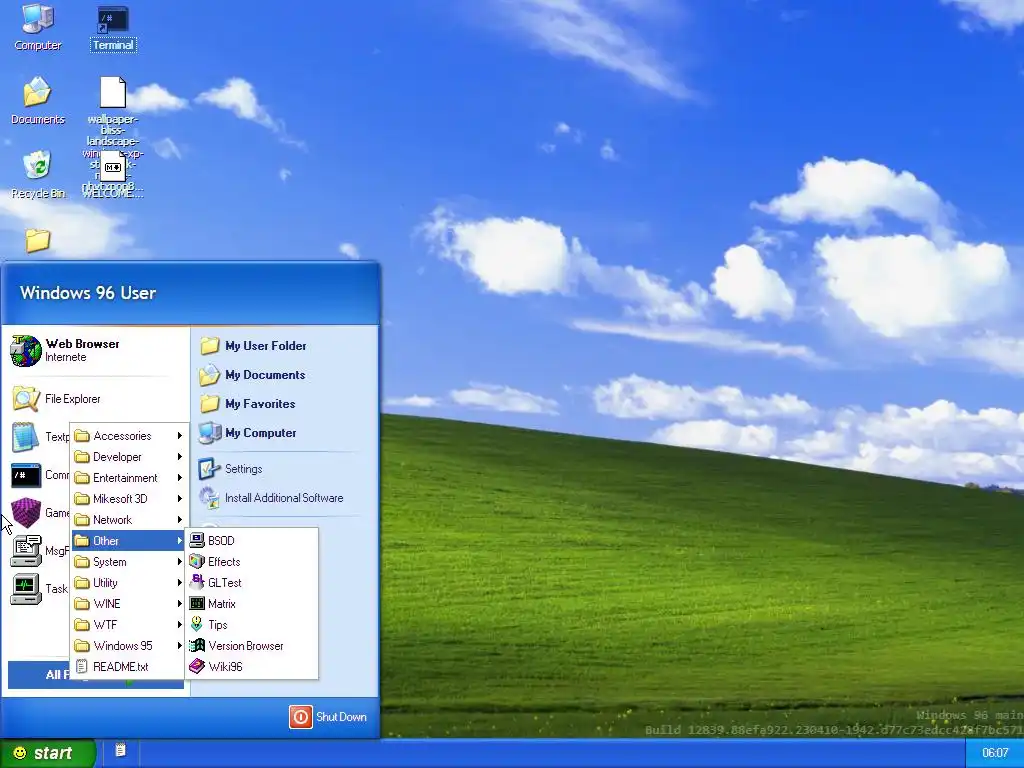Click the purple Games cube icon
This screenshot has height=768, width=1024.
[26, 513]
